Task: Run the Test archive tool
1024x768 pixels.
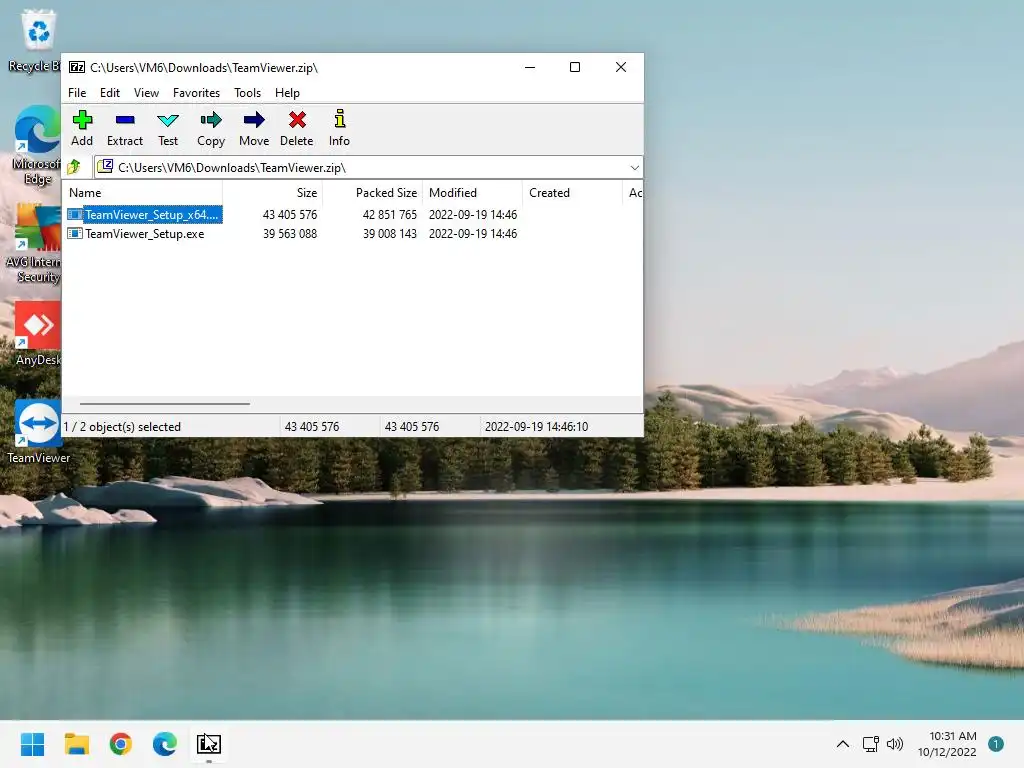Action: [168, 128]
